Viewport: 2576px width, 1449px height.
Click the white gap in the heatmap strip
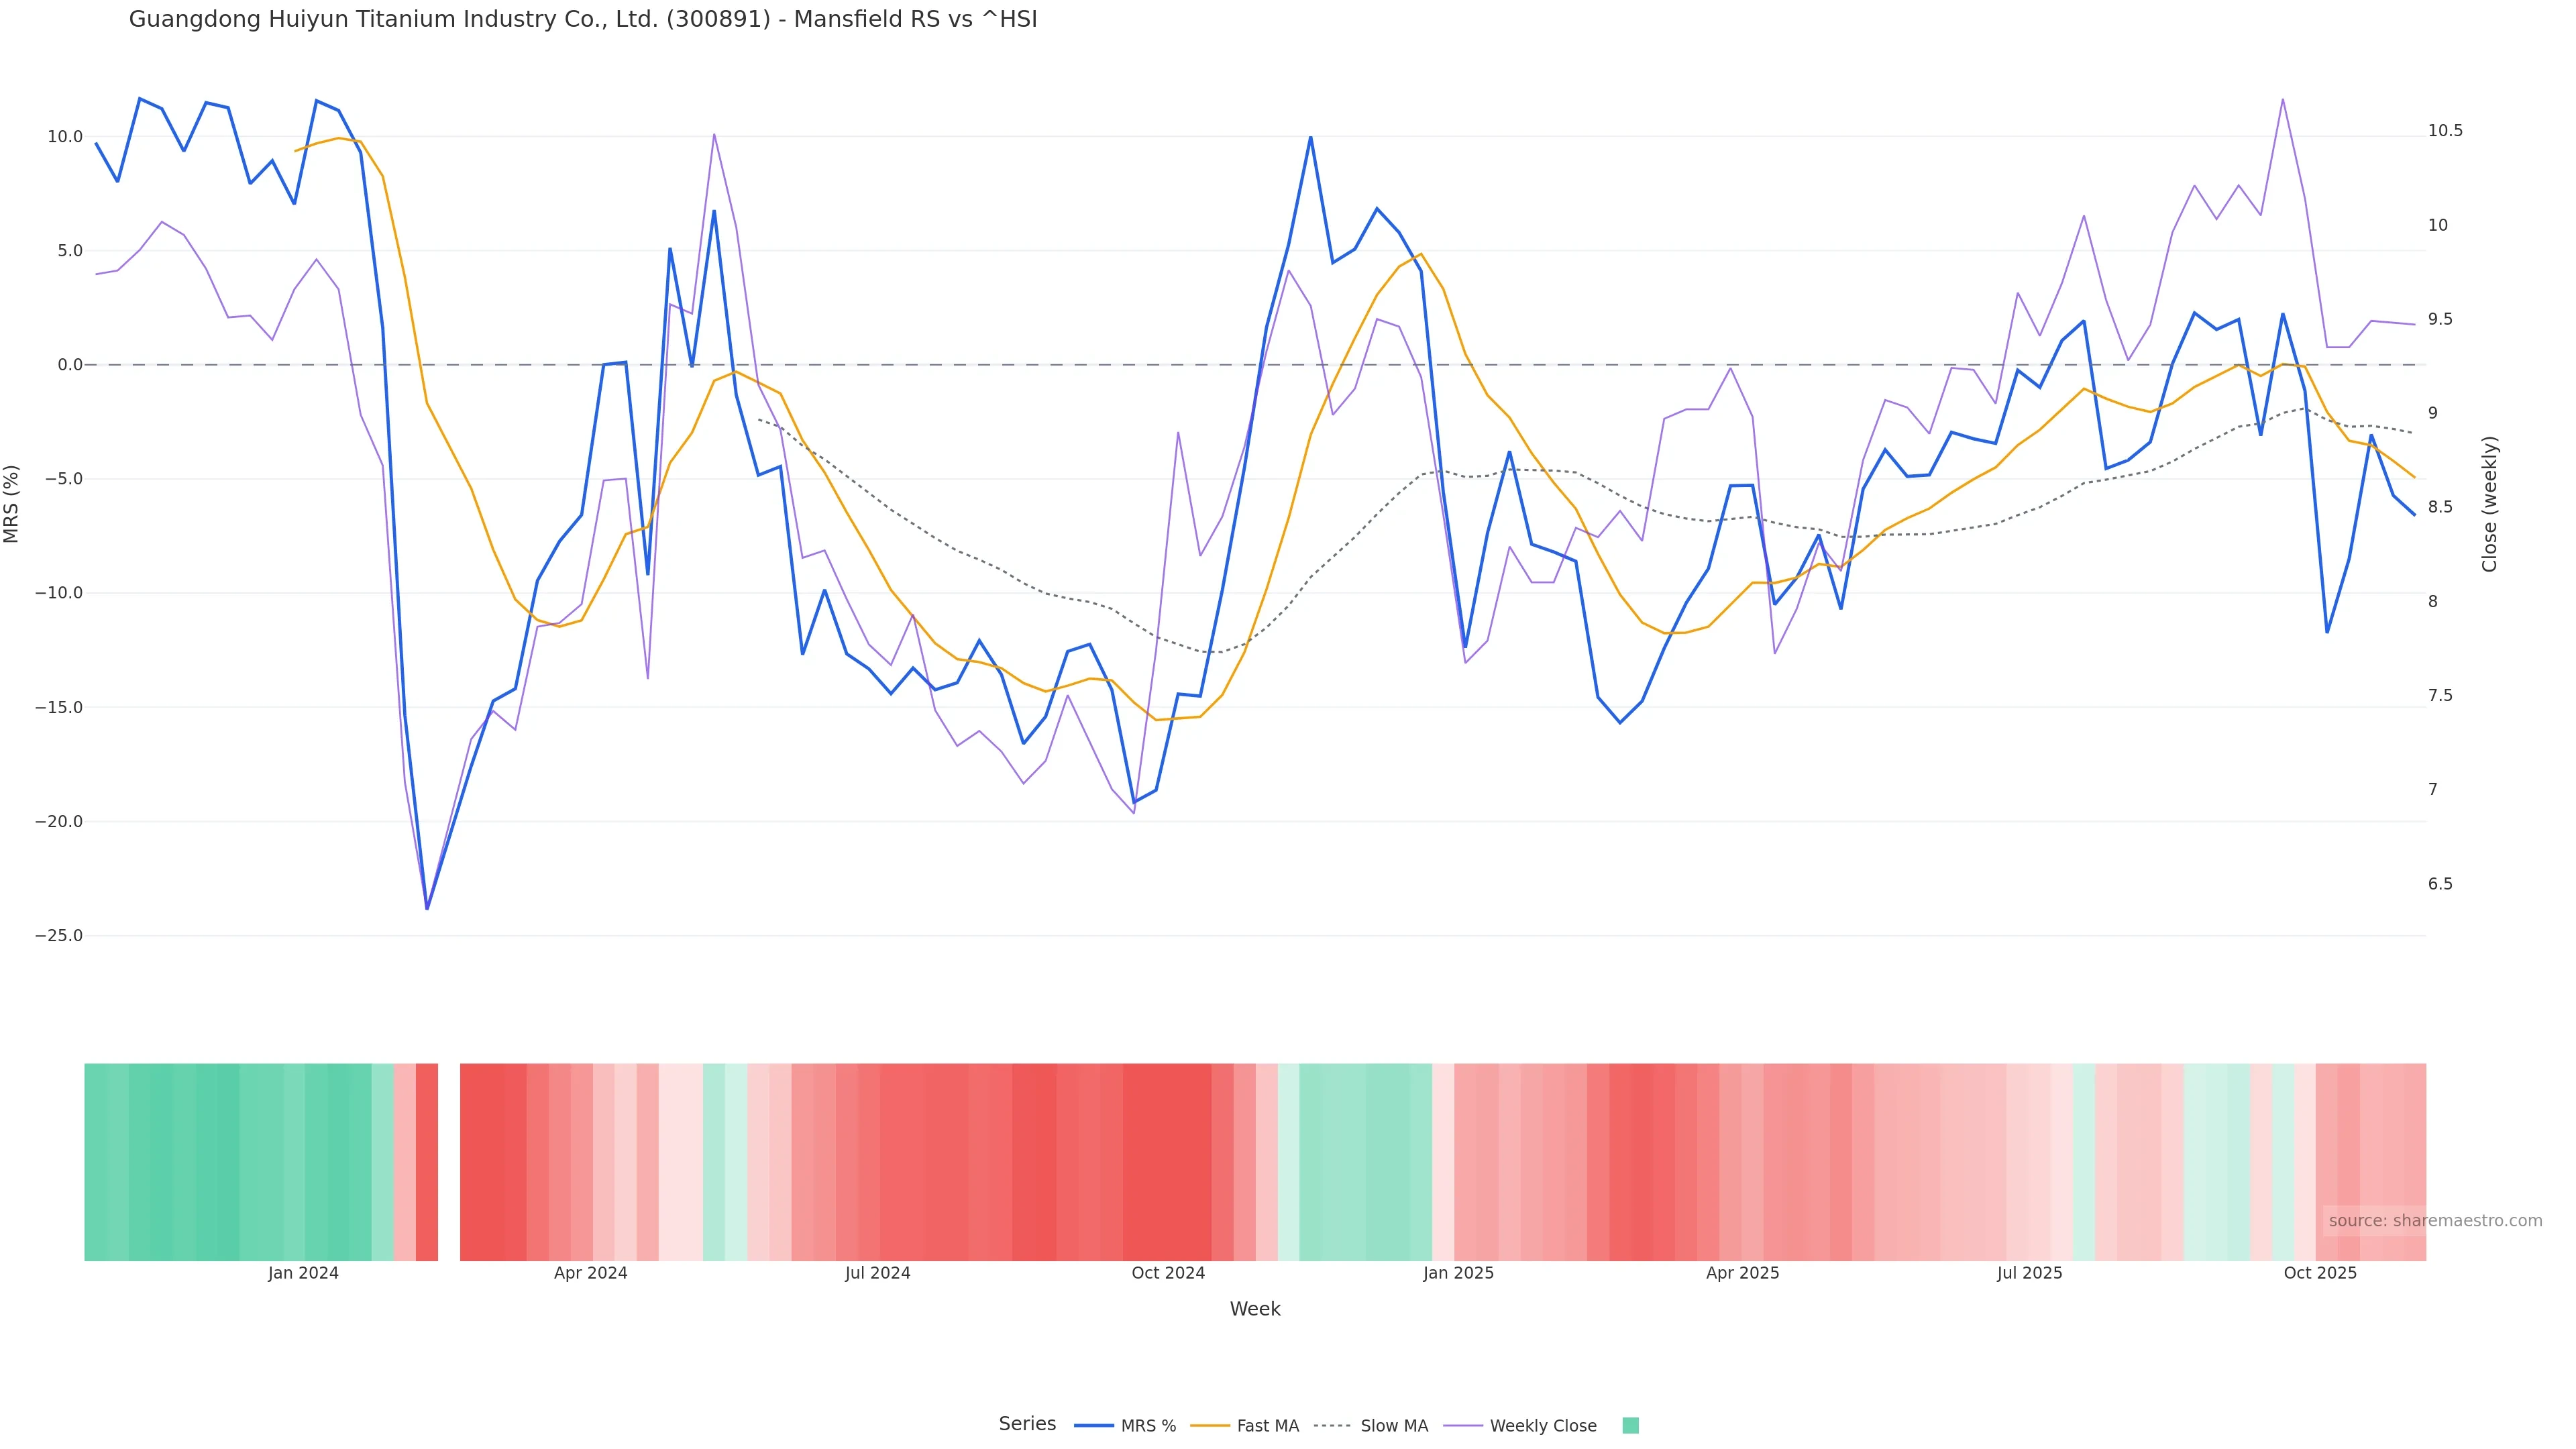[449, 1161]
